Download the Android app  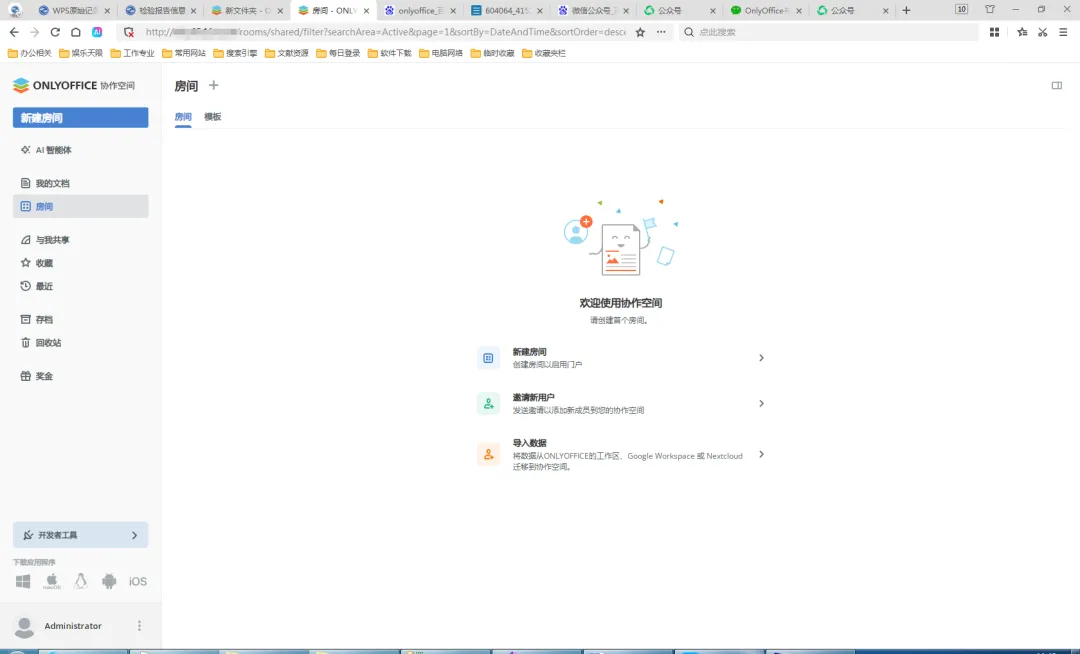[x=109, y=581]
